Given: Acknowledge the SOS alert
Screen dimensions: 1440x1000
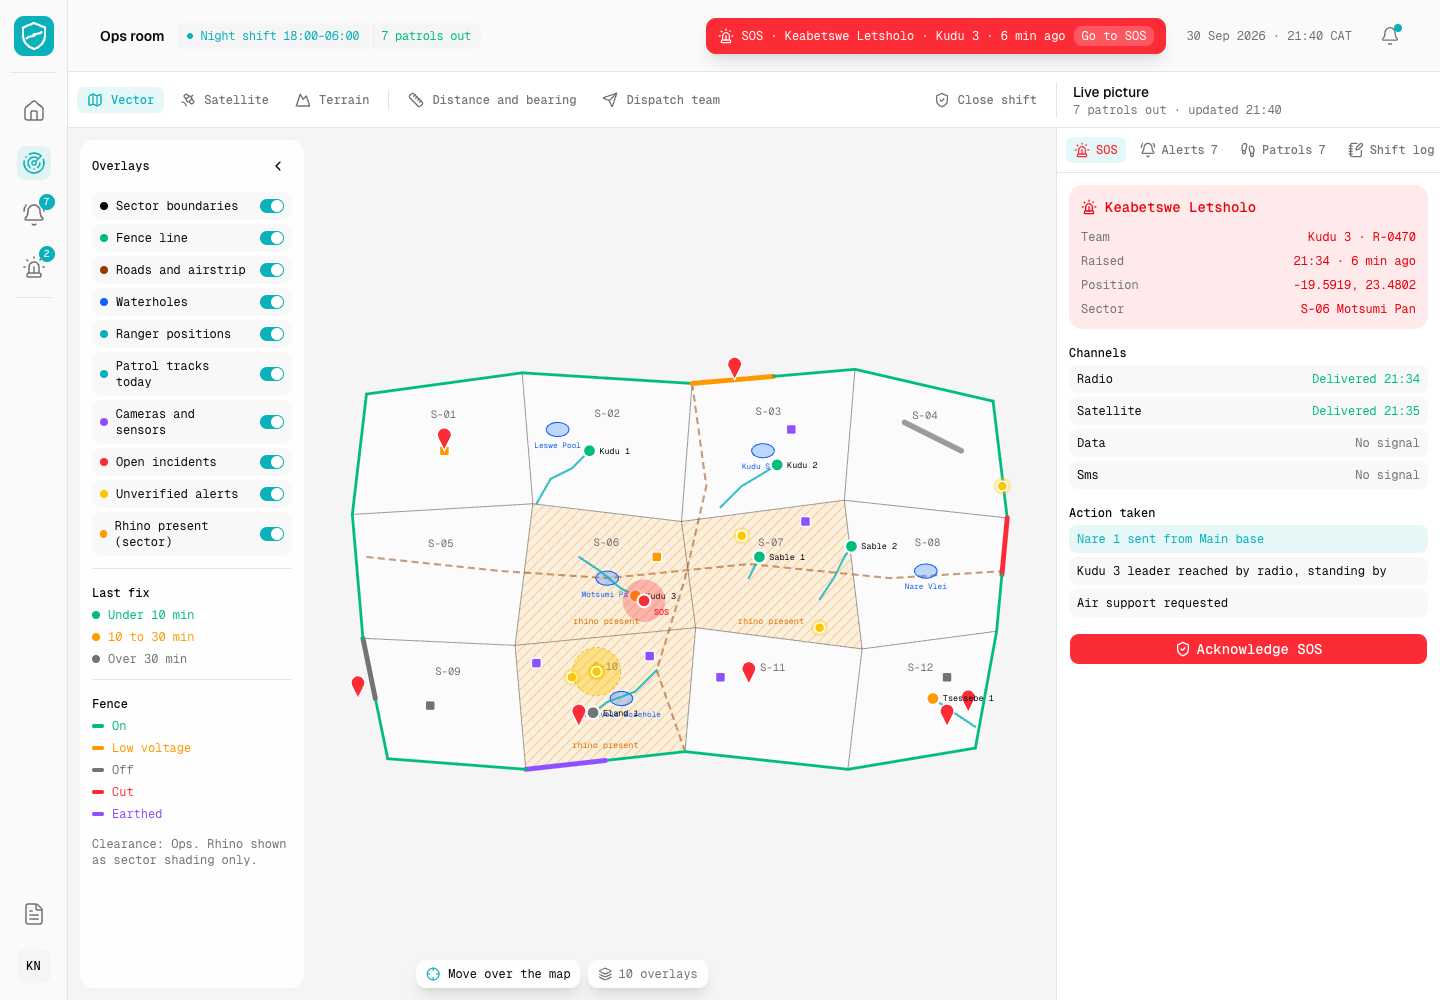Looking at the screenshot, I should point(1248,649).
